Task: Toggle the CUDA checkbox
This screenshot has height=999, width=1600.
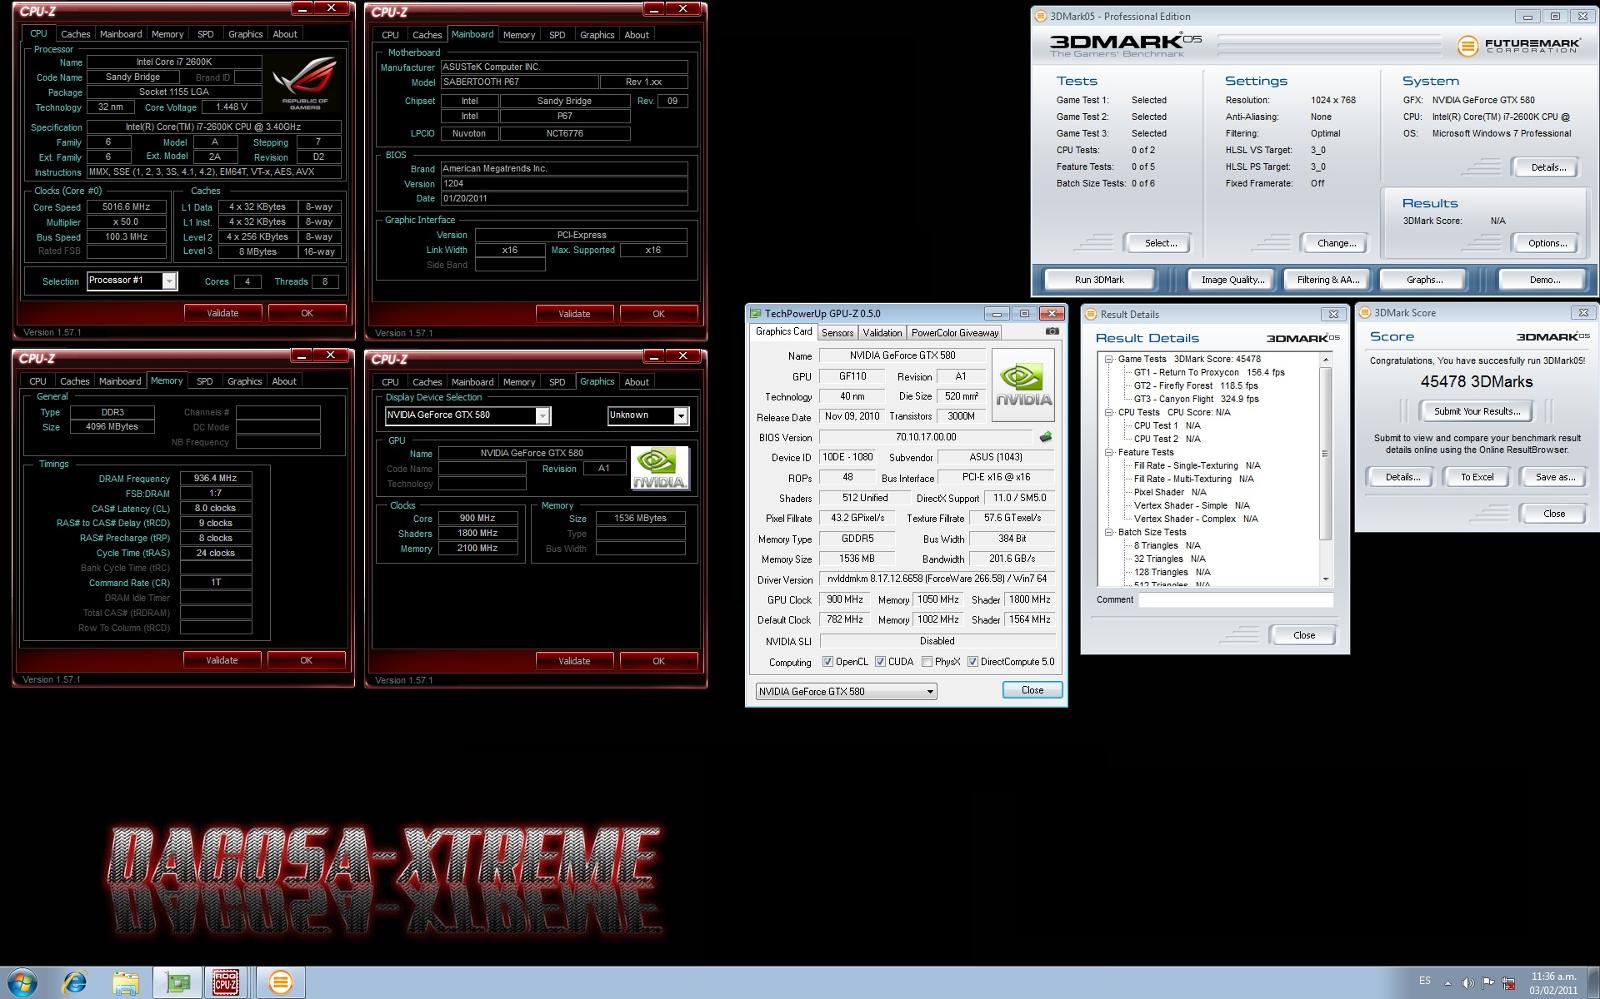Action: point(881,662)
